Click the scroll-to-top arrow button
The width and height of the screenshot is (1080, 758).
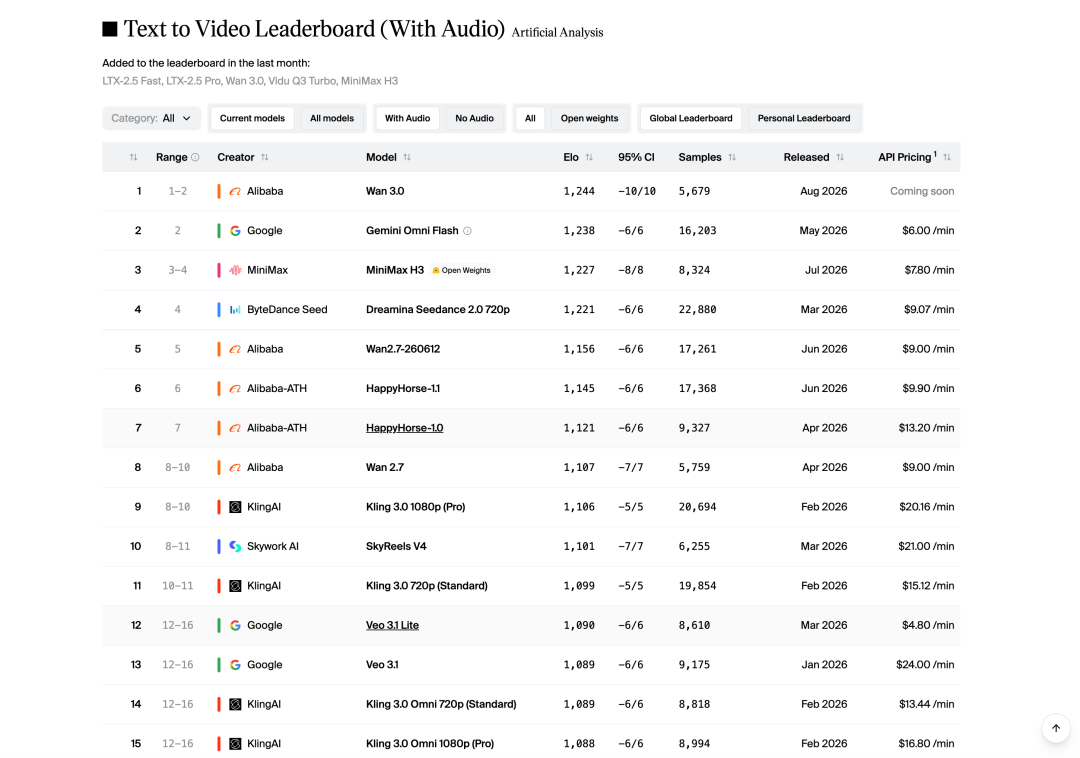(1056, 728)
